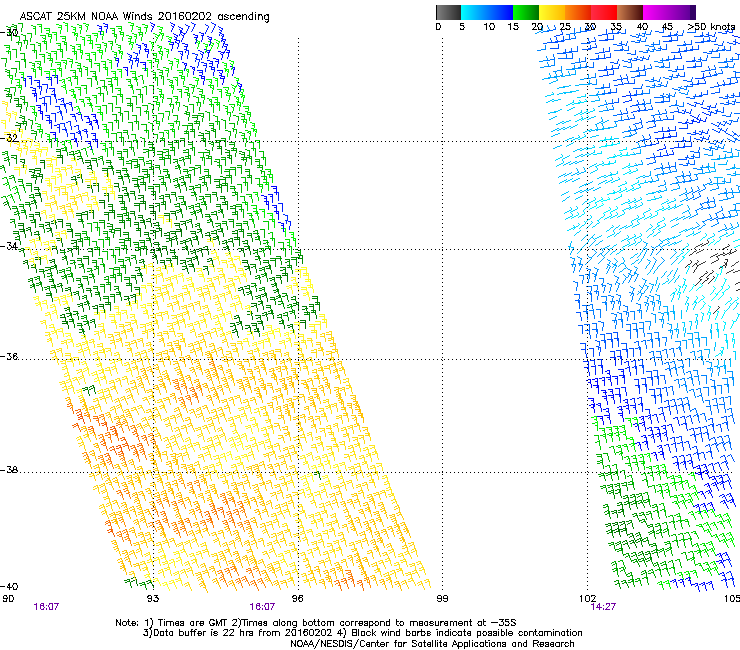Viewport: 740px width, 650px height.
Task: Click the 'NOAA/NESDIS/Center for Satellite Applications and Research' credit
Action: pos(432,644)
